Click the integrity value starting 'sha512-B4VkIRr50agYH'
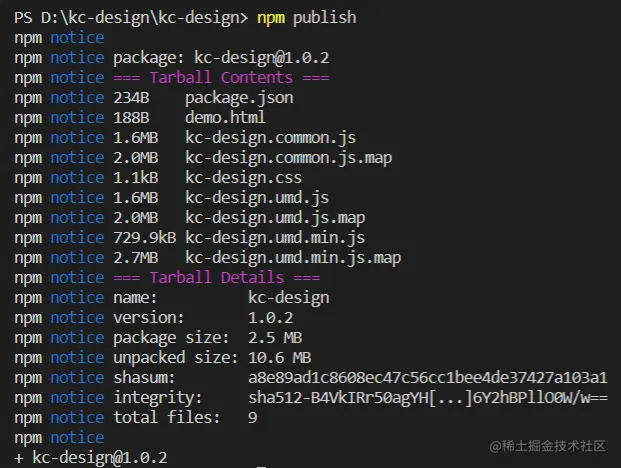Viewport: 621px width, 468px height. (428, 398)
